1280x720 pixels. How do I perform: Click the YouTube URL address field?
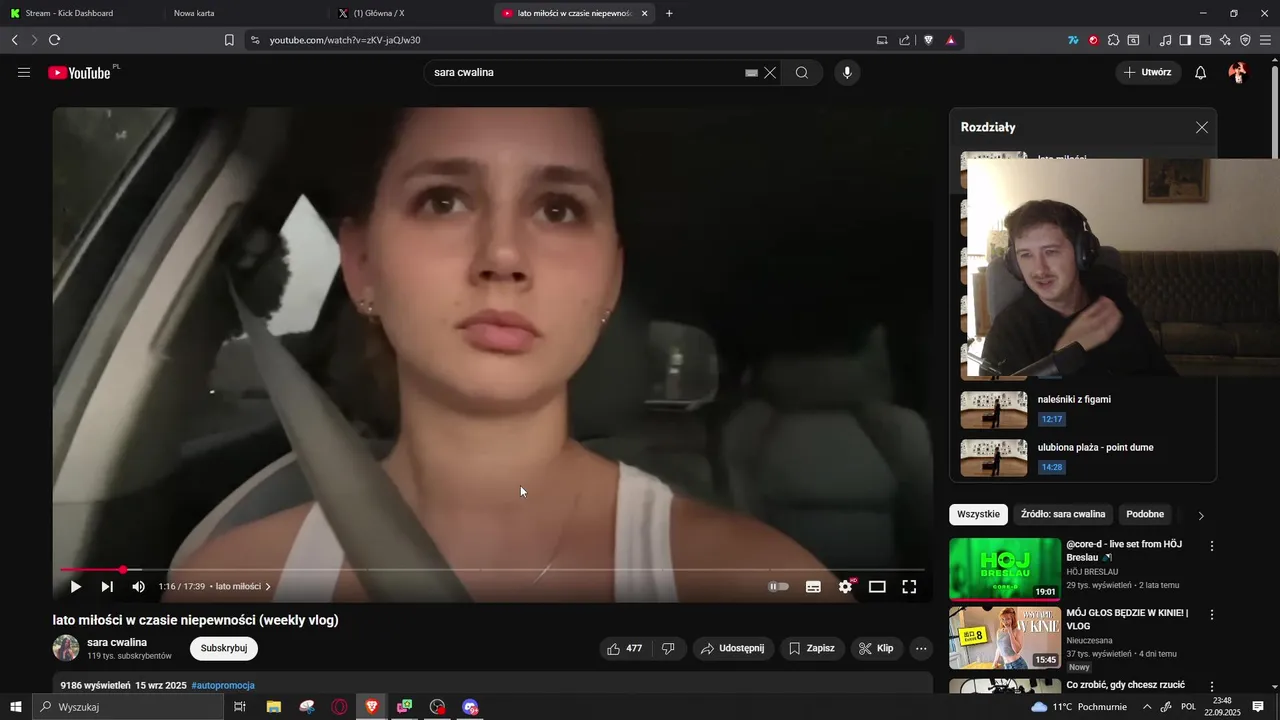pos(560,40)
